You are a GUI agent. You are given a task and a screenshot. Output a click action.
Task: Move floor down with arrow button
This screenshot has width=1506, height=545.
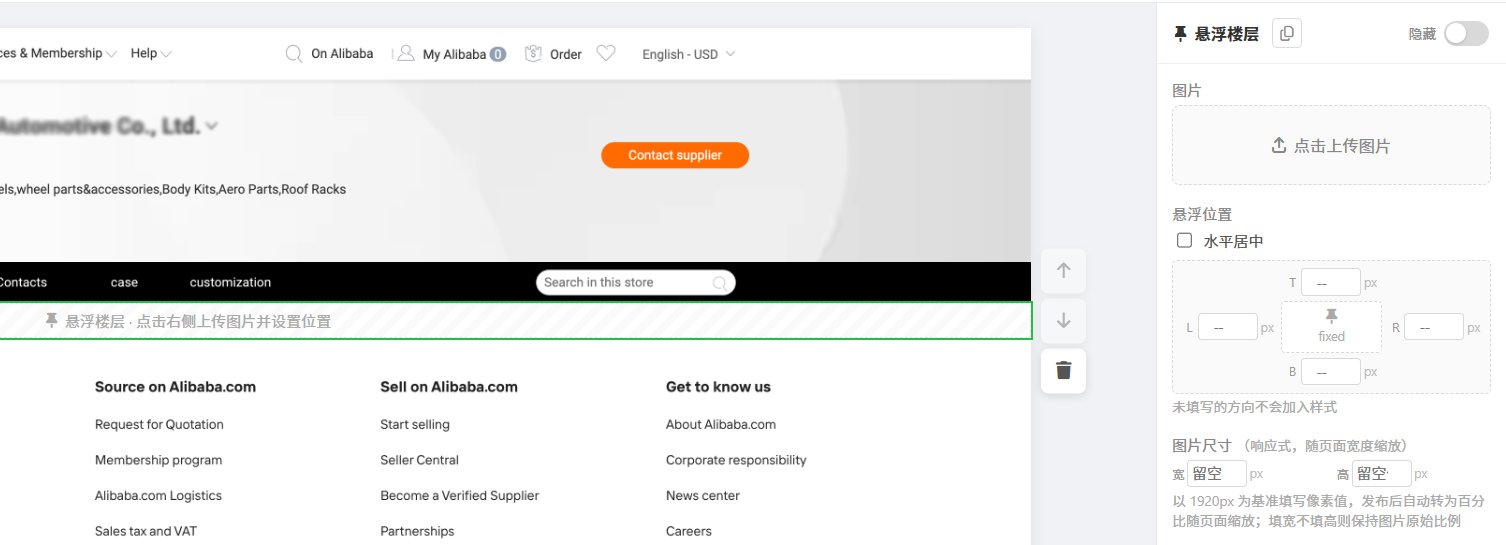tap(1063, 320)
